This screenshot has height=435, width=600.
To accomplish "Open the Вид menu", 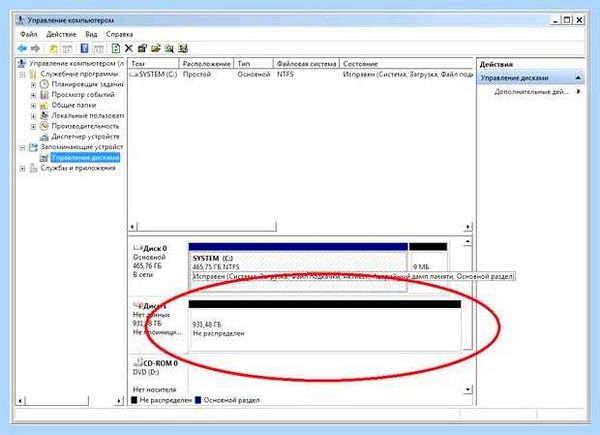I will point(91,34).
